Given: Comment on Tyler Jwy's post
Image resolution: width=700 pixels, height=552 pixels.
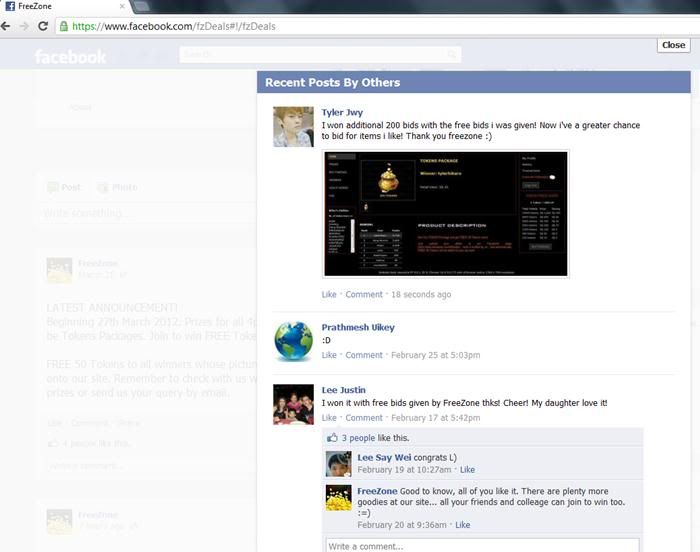Looking at the screenshot, I should (364, 294).
